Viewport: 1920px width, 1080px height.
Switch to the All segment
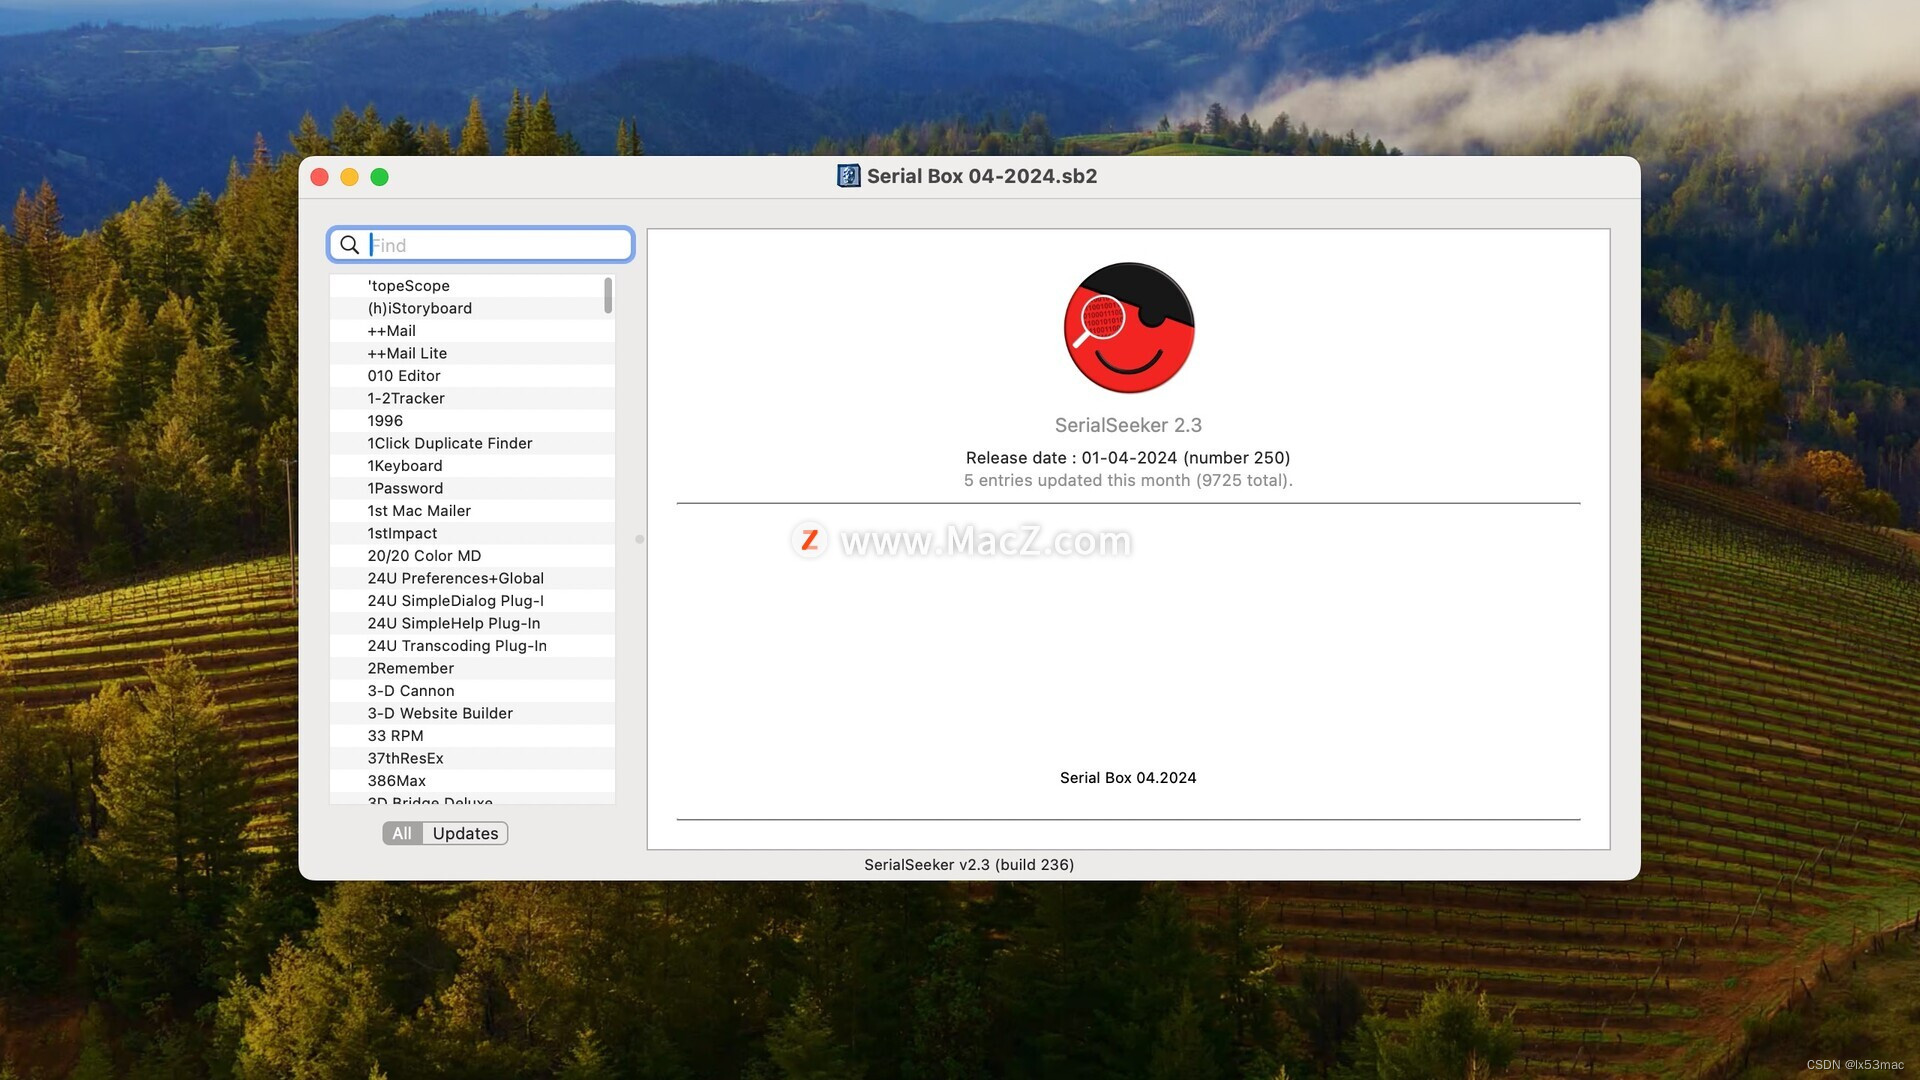point(402,833)
